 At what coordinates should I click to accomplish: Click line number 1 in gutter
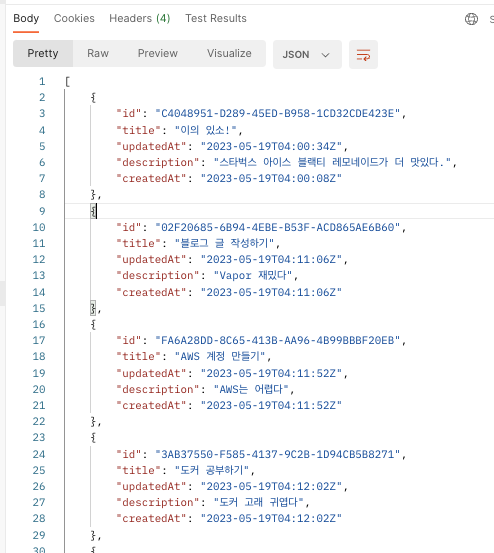pos(42,82)
